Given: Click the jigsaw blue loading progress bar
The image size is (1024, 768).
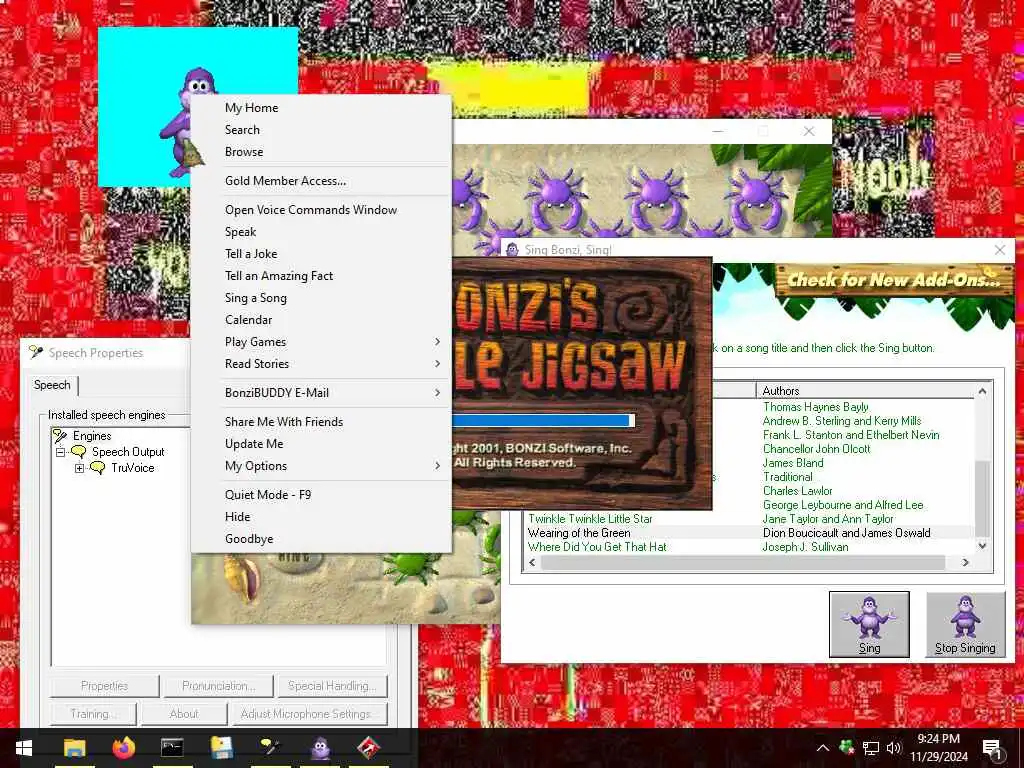Looking at the screenshot, I should [543, 420].
